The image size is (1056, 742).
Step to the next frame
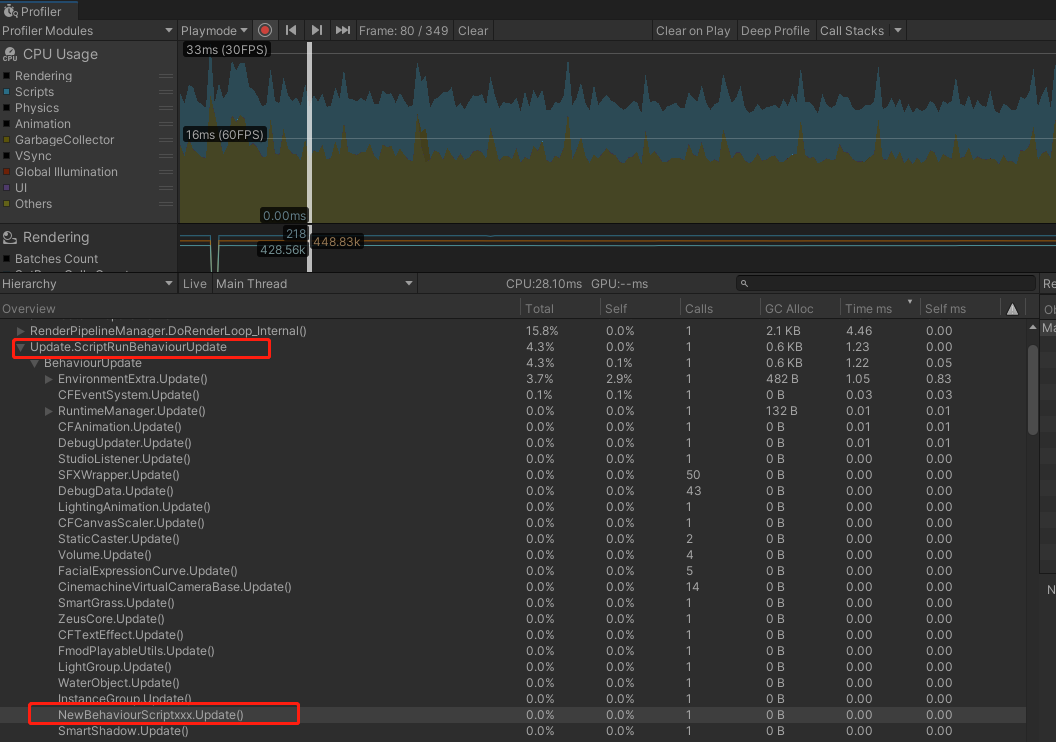pos(317,30)
